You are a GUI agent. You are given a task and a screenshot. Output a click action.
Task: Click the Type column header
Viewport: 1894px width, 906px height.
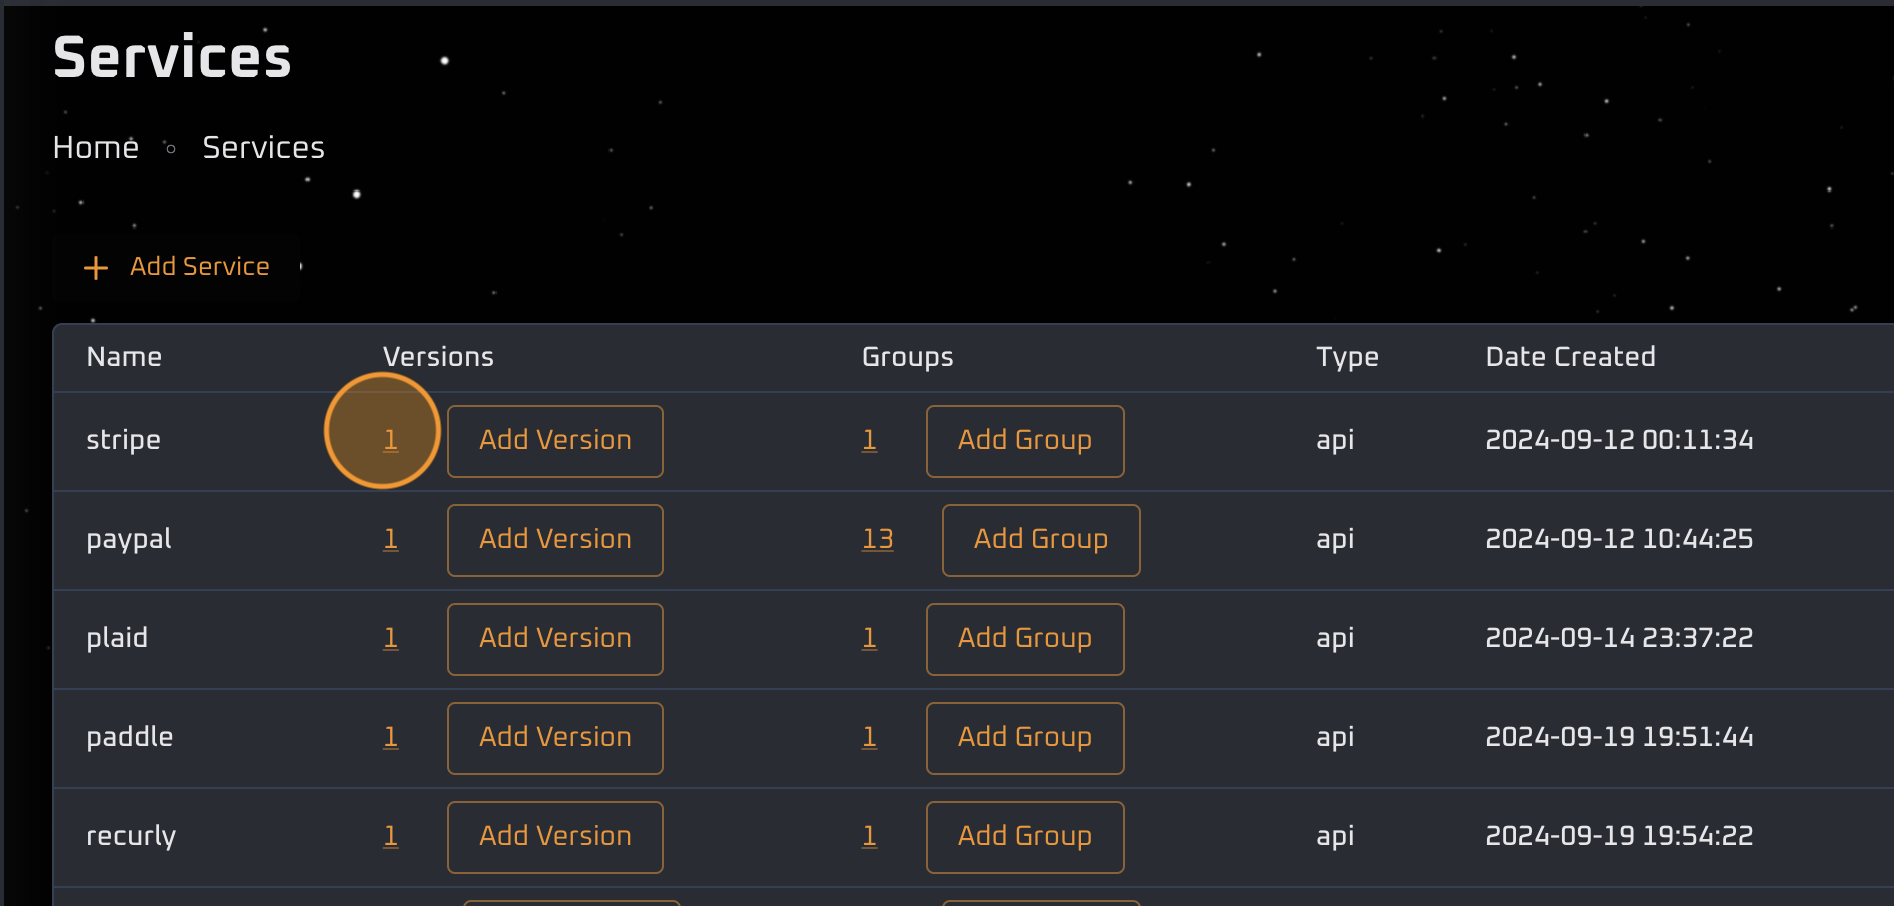1347,357
